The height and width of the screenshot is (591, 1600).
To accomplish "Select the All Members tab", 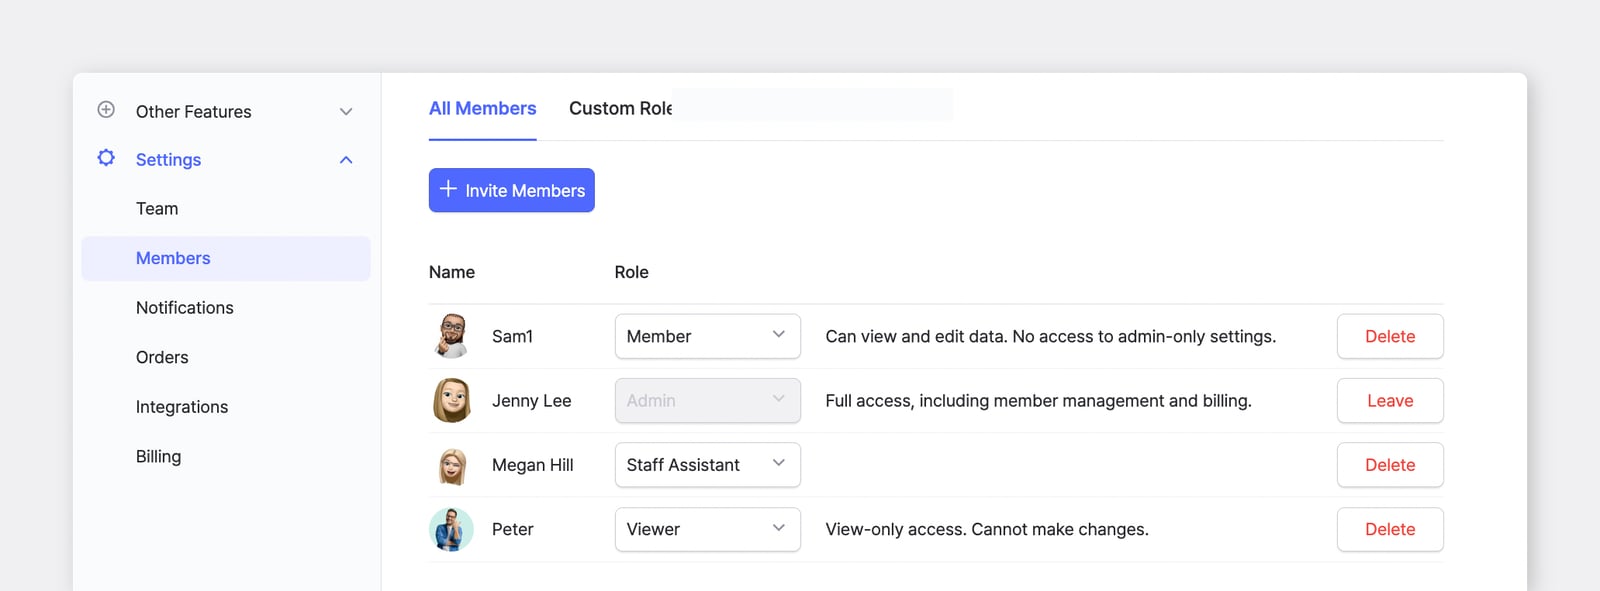I will point(482,108).
